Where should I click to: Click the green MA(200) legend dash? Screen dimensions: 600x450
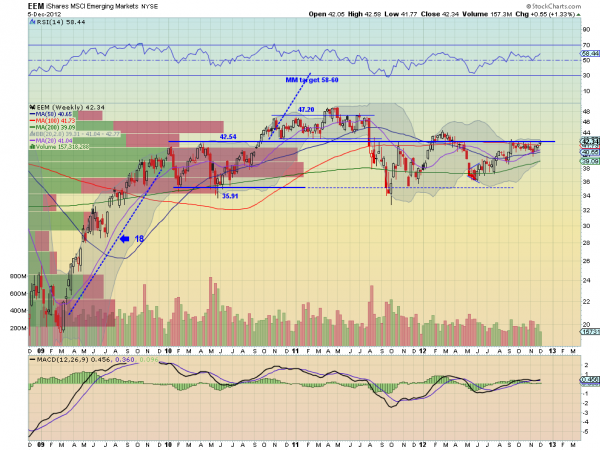33,127
